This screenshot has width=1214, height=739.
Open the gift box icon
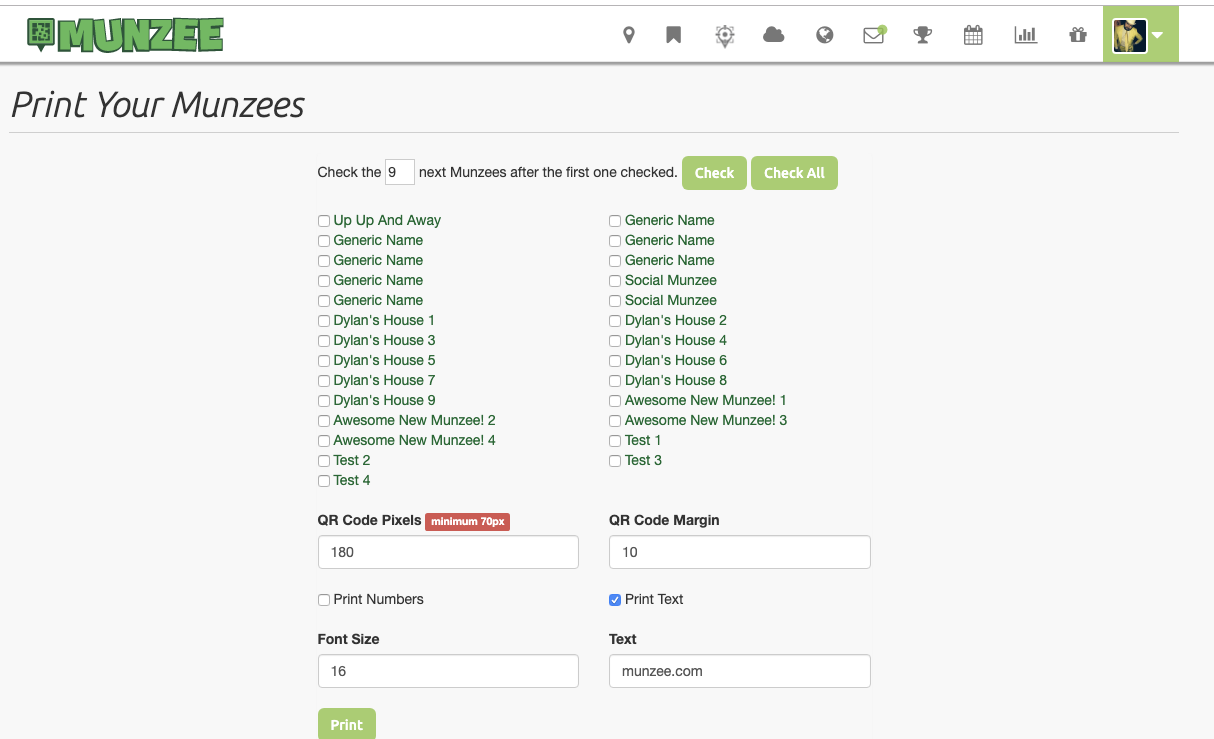coord(1077,36)
